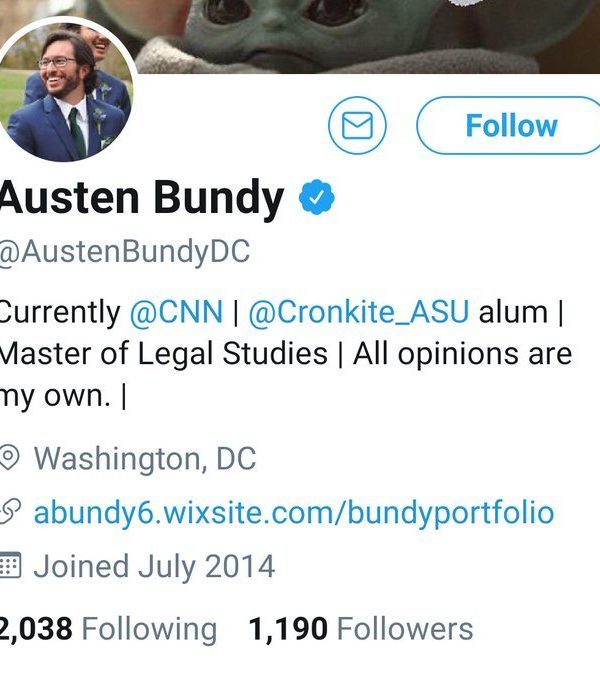Open the @CNN mention link

pos(176,312)
